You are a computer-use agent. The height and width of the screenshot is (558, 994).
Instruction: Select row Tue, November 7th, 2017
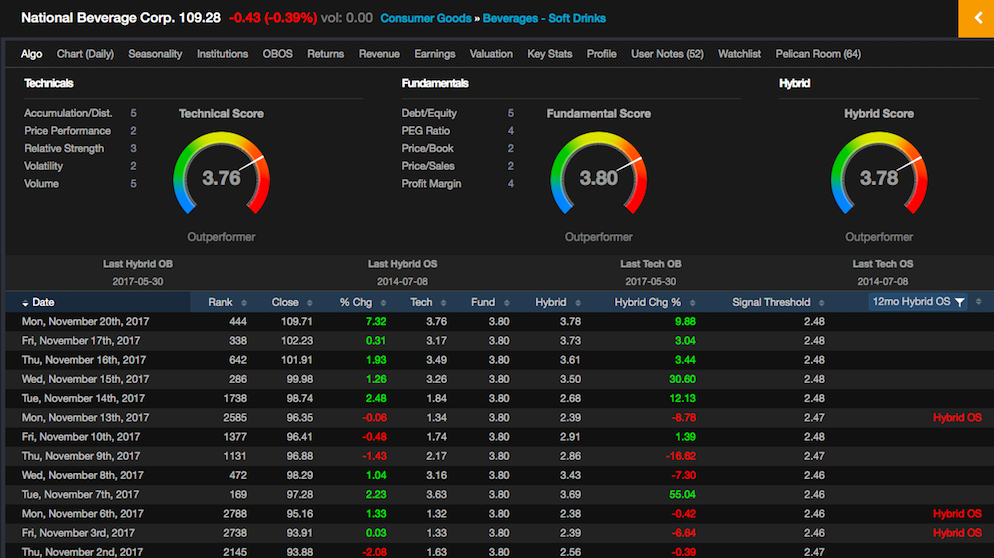(500, 495)
